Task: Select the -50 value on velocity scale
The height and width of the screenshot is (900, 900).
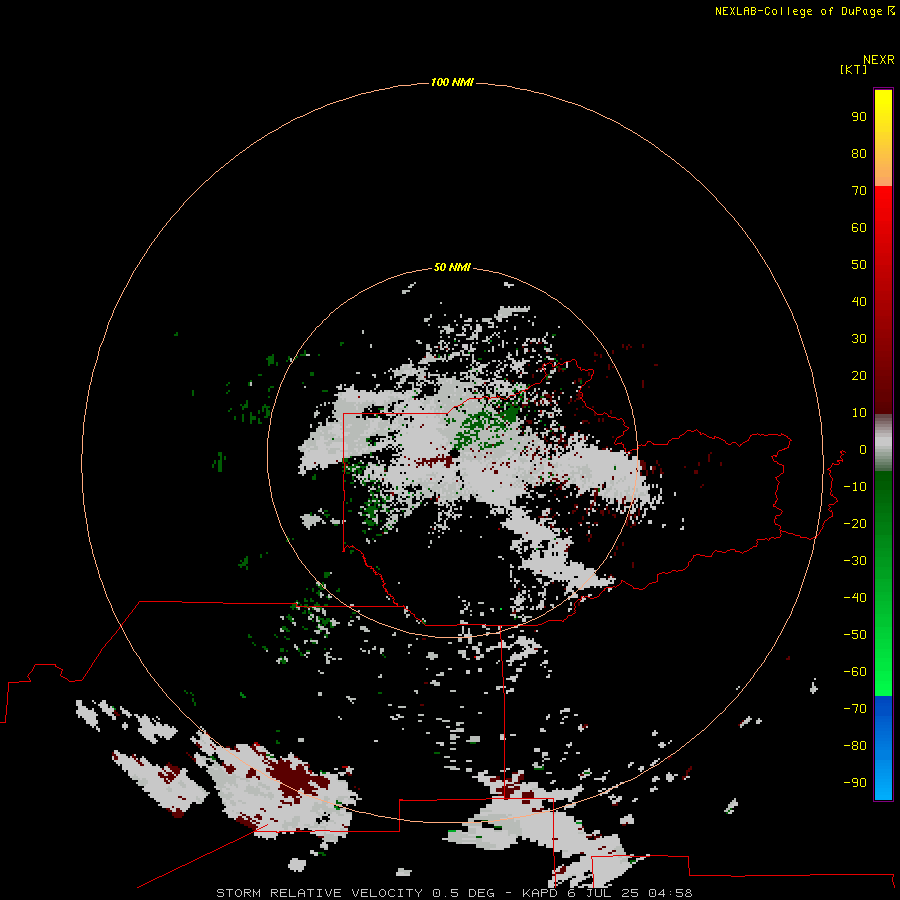Action: tap(855, 635)
